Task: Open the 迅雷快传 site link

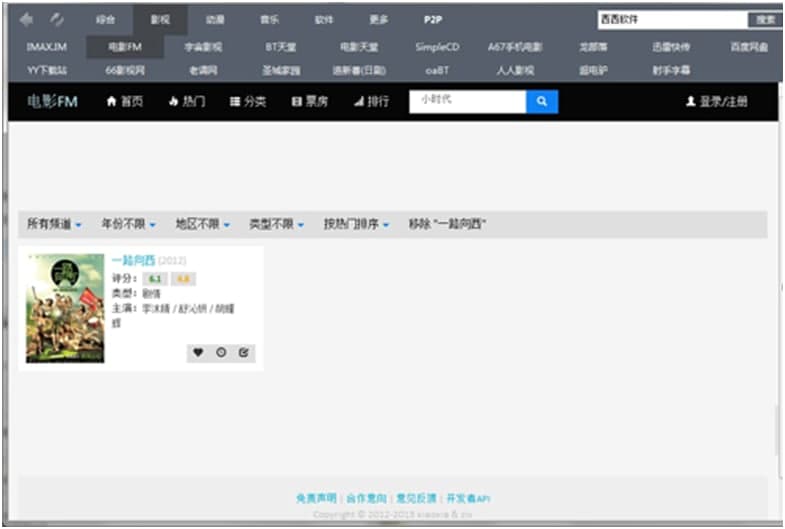Action: pyautogui.click(x=671, y=47)
